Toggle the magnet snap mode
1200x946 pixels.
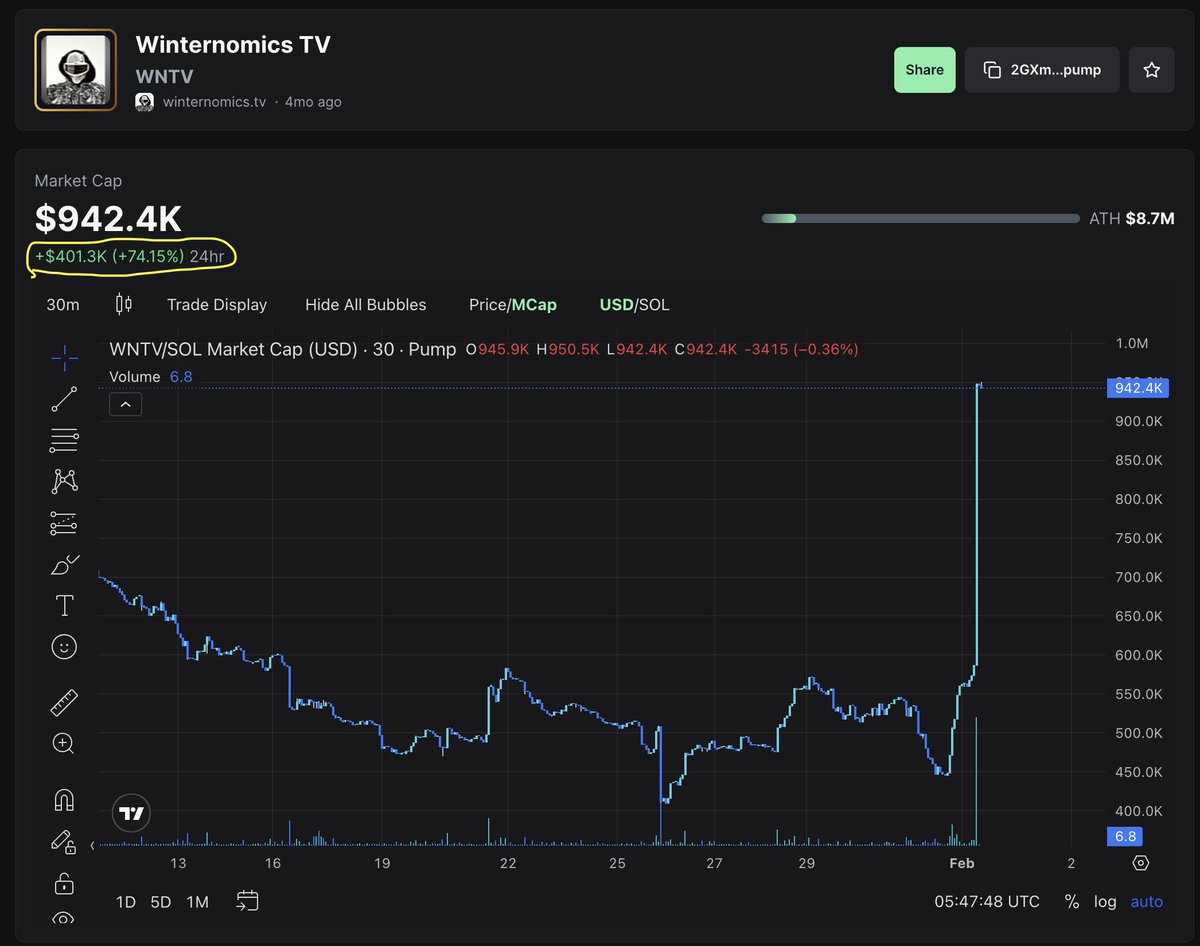64,800
